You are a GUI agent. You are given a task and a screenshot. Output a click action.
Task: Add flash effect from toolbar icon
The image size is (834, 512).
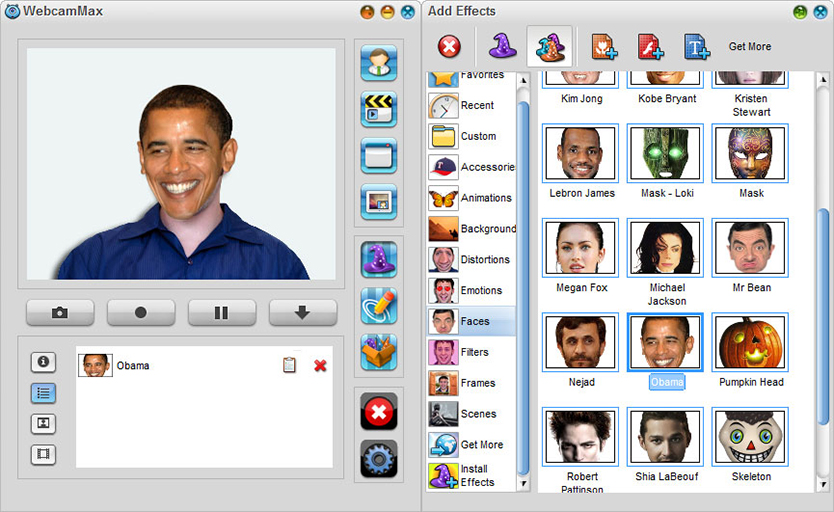tap(650, 46)
